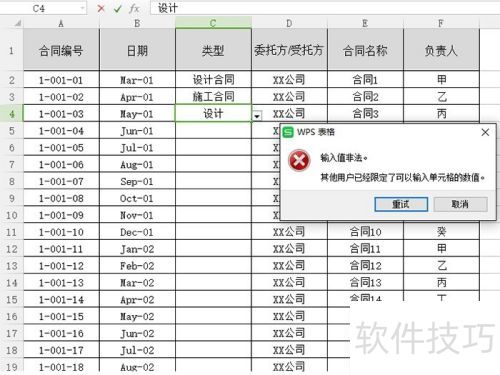Select column E header
Image resolution: width=500 pixels, height=375 pixels.
pyautogui.click(x=365, y=23)
